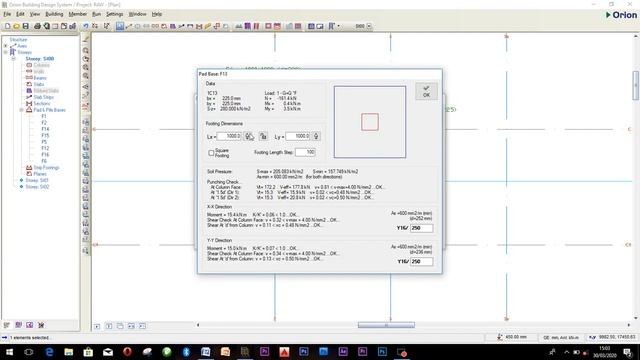The image size is (640, 360).
Task: Open the Run menu
Action: click(x=96, y=14)
